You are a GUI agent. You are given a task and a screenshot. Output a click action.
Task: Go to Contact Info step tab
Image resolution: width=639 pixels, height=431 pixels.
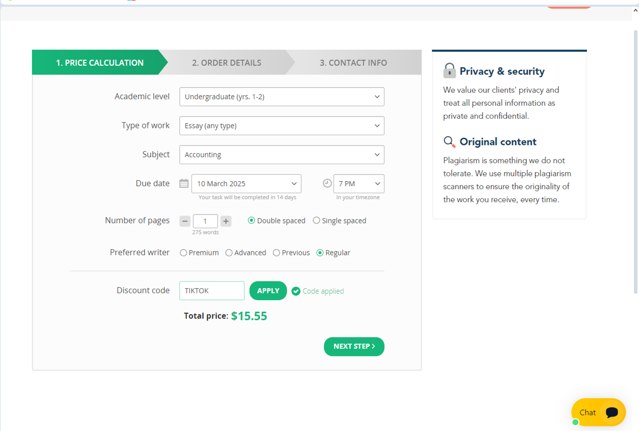coord(353,63)
